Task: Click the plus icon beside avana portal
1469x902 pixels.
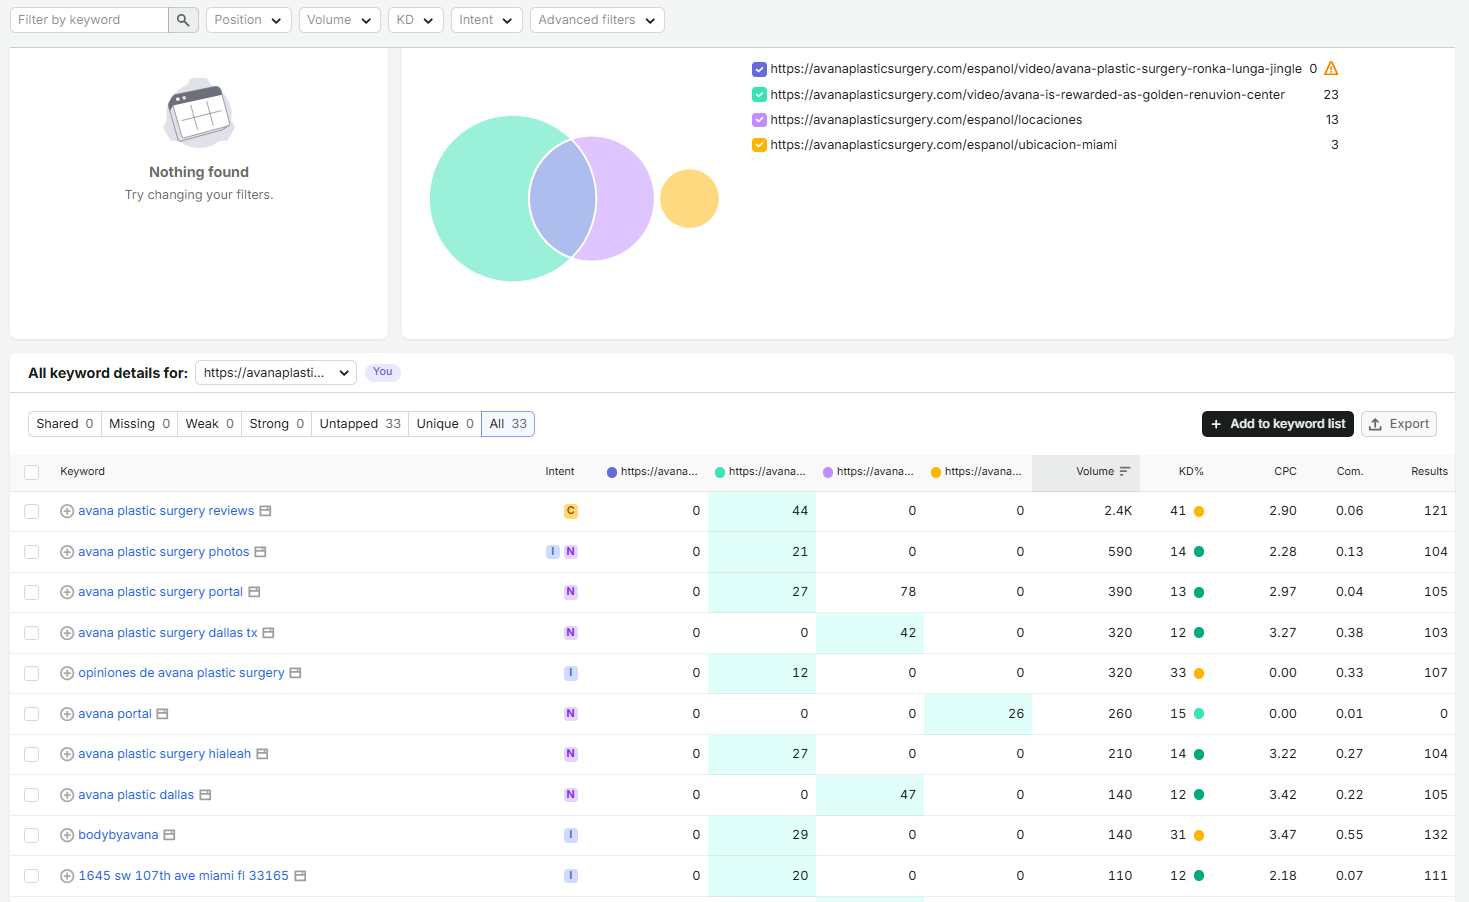Action: point(67,714)
